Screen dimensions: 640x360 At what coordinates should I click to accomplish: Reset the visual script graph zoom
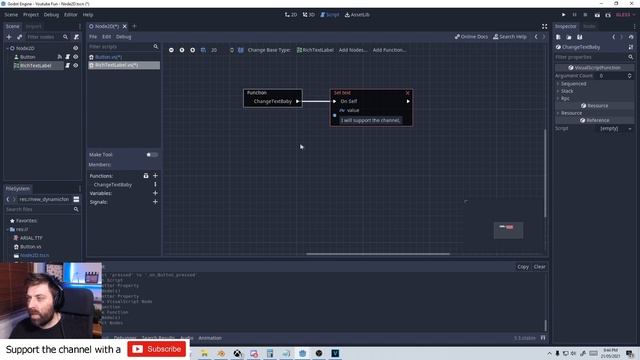point(182,50)
